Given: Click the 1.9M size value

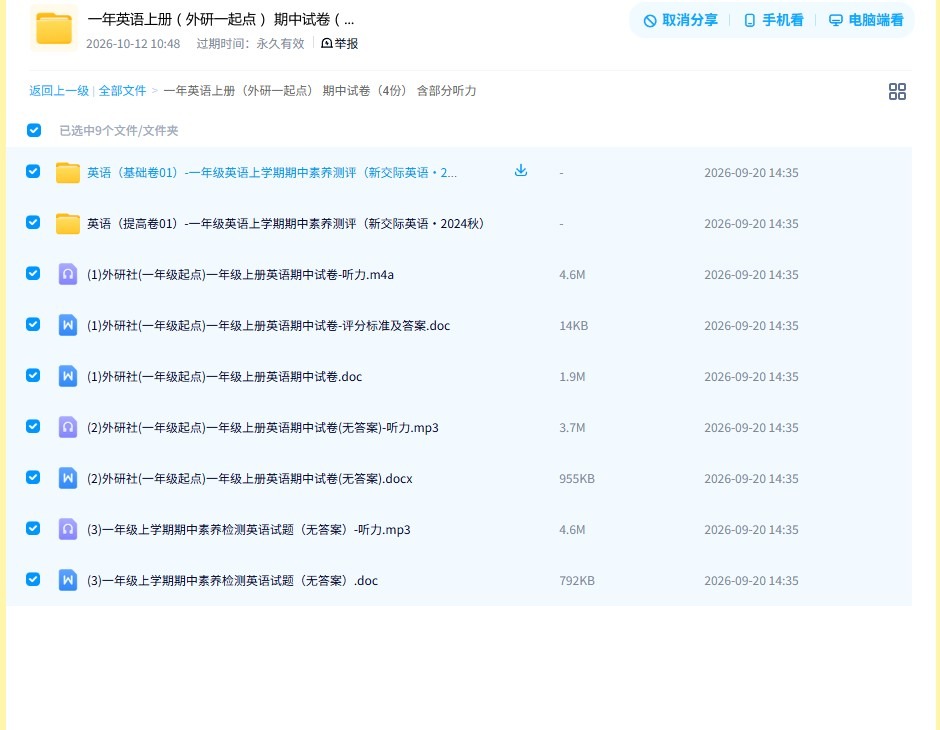Looking at the screenshot, I should tap(572, 376).
